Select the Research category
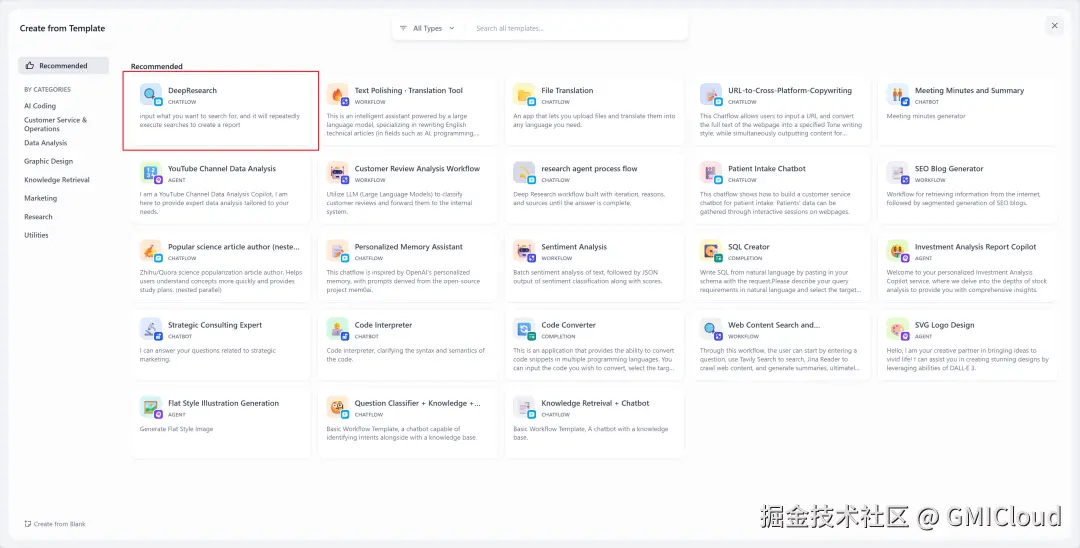The image size is (1080, 548). tap(38, 217)
